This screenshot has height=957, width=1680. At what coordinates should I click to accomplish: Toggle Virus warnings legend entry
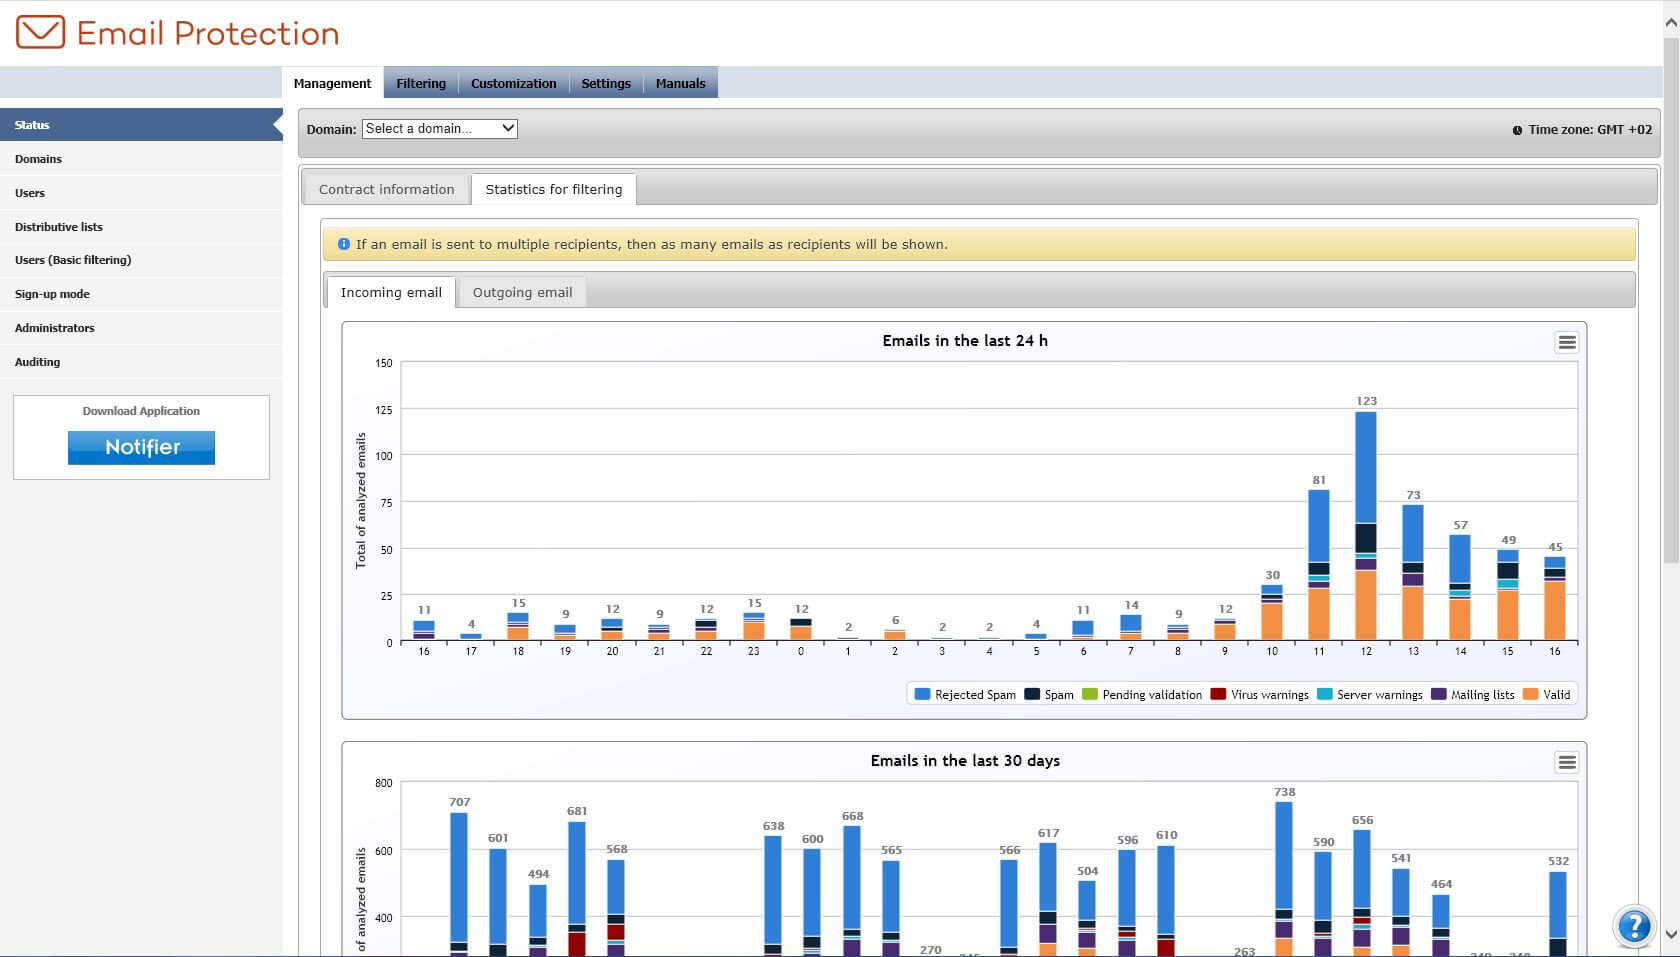(x=1259, y=694)
